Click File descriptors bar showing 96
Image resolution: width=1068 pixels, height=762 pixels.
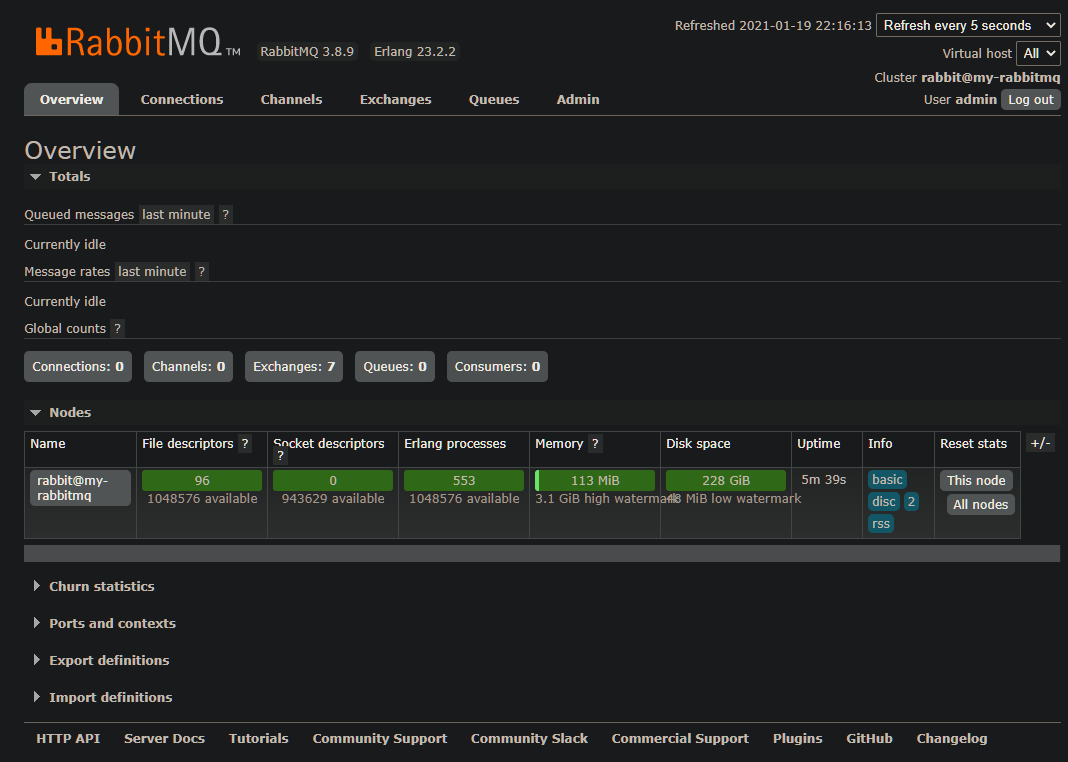[x=202, y=481]
